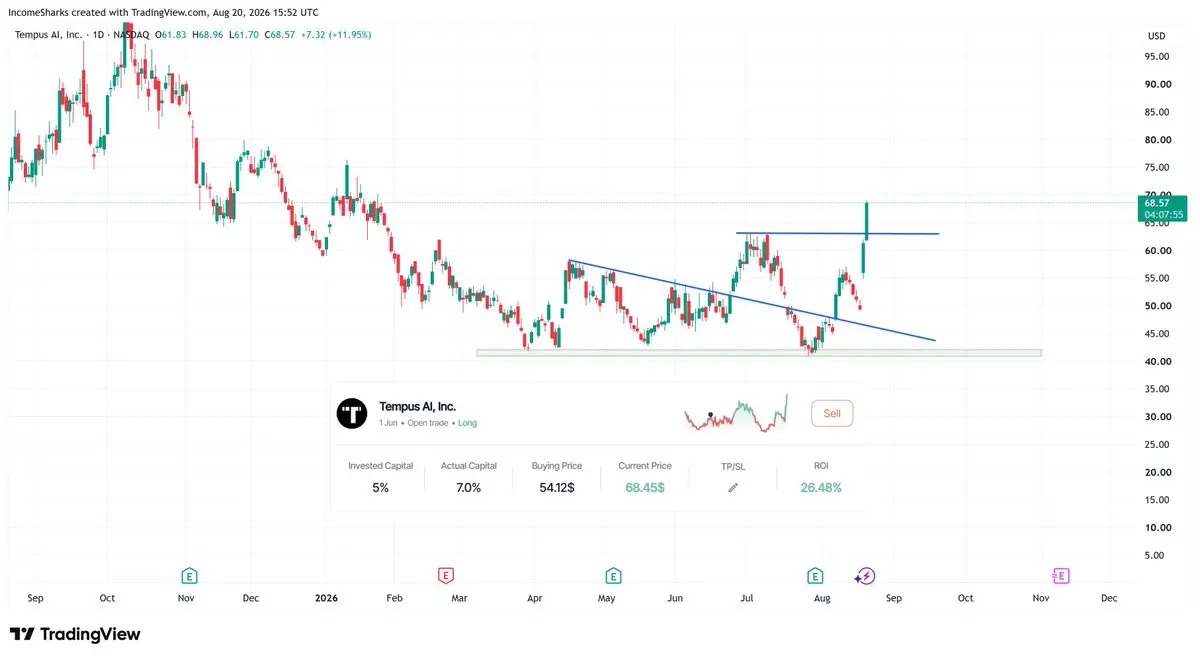The width and height of the screenshot is (1200, 659).
Task: Click the 'Jun' label on time axis
Action: click(675, 598)
